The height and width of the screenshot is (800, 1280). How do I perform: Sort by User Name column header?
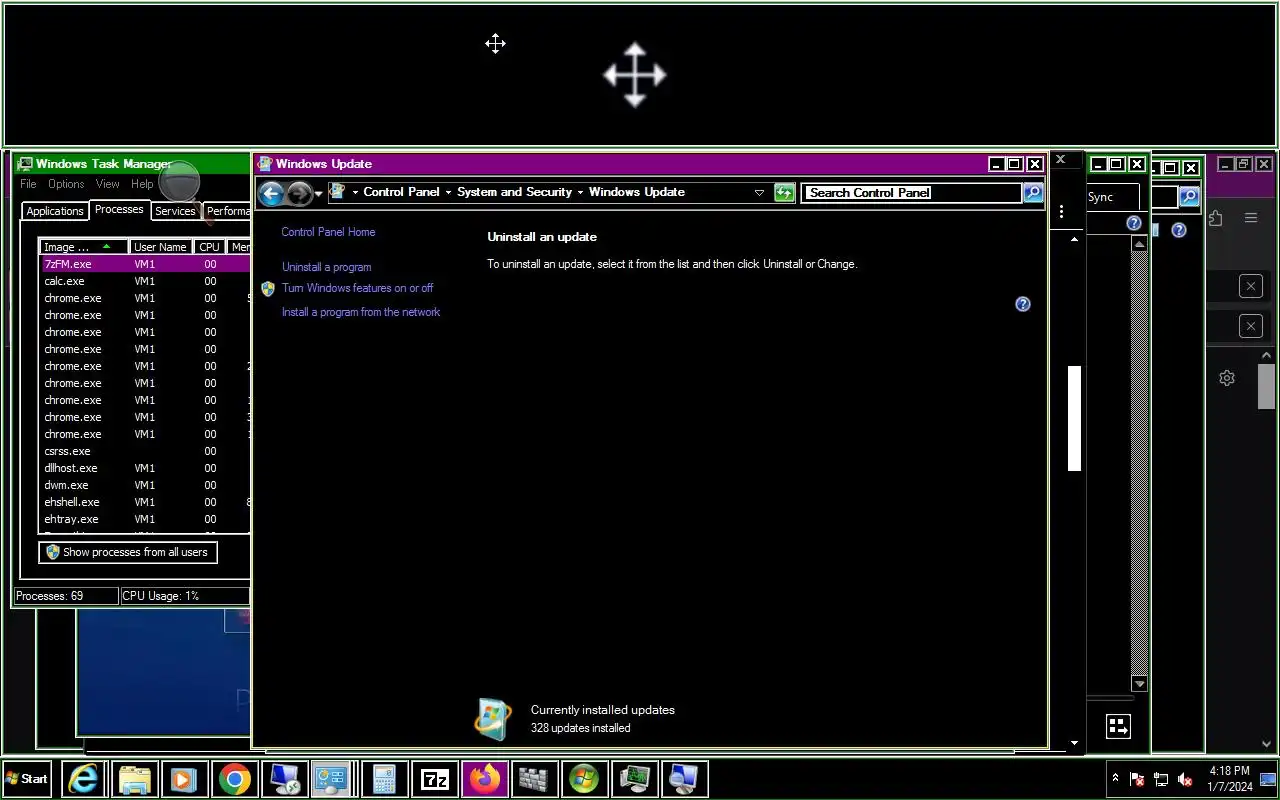coord(161,247)
